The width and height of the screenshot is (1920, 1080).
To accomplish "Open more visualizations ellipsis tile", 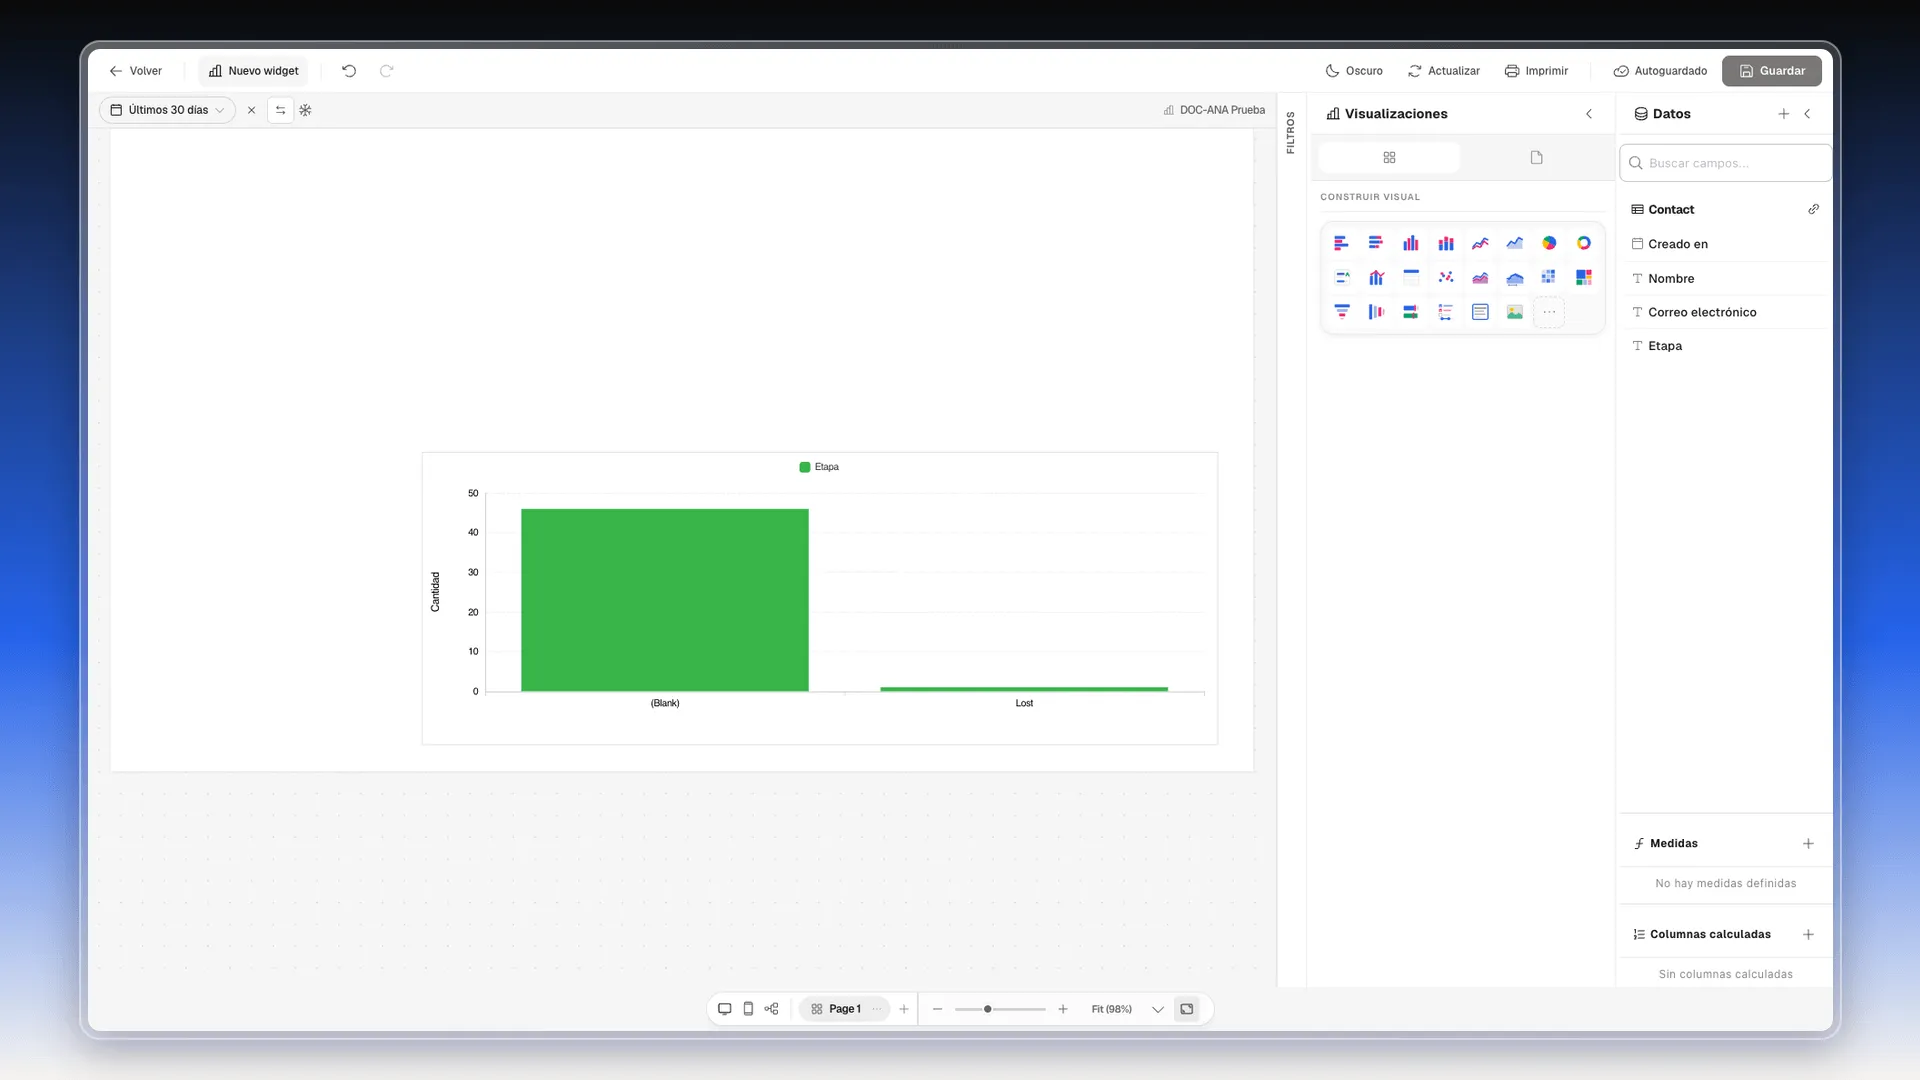I will (x=1549, y=312).
